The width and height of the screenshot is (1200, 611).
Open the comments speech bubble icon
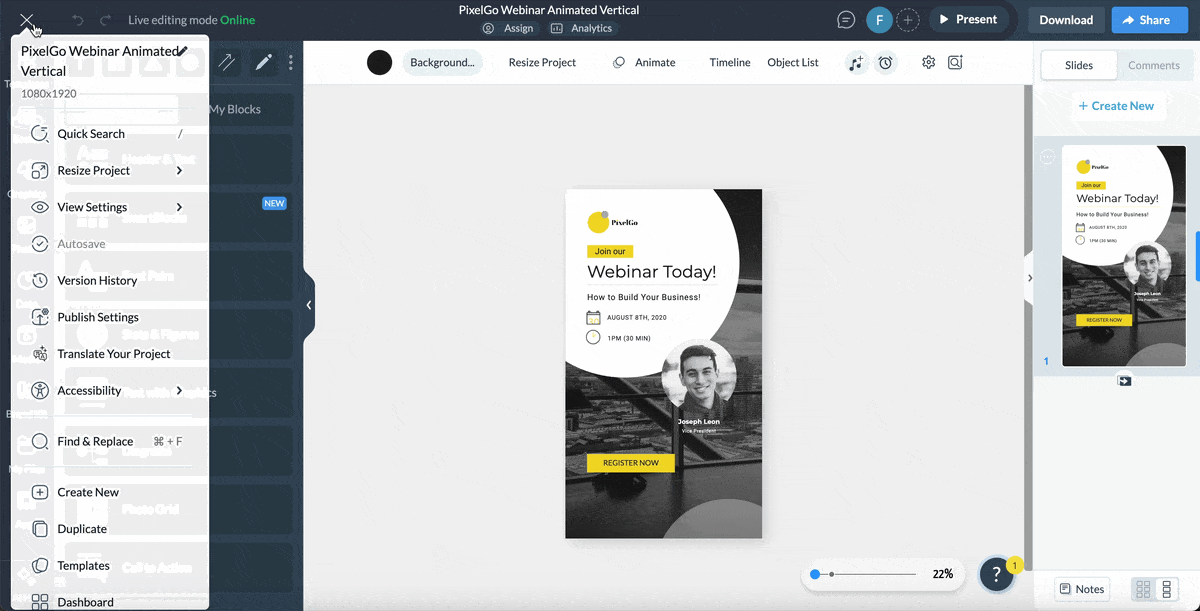tap(847, 20)
